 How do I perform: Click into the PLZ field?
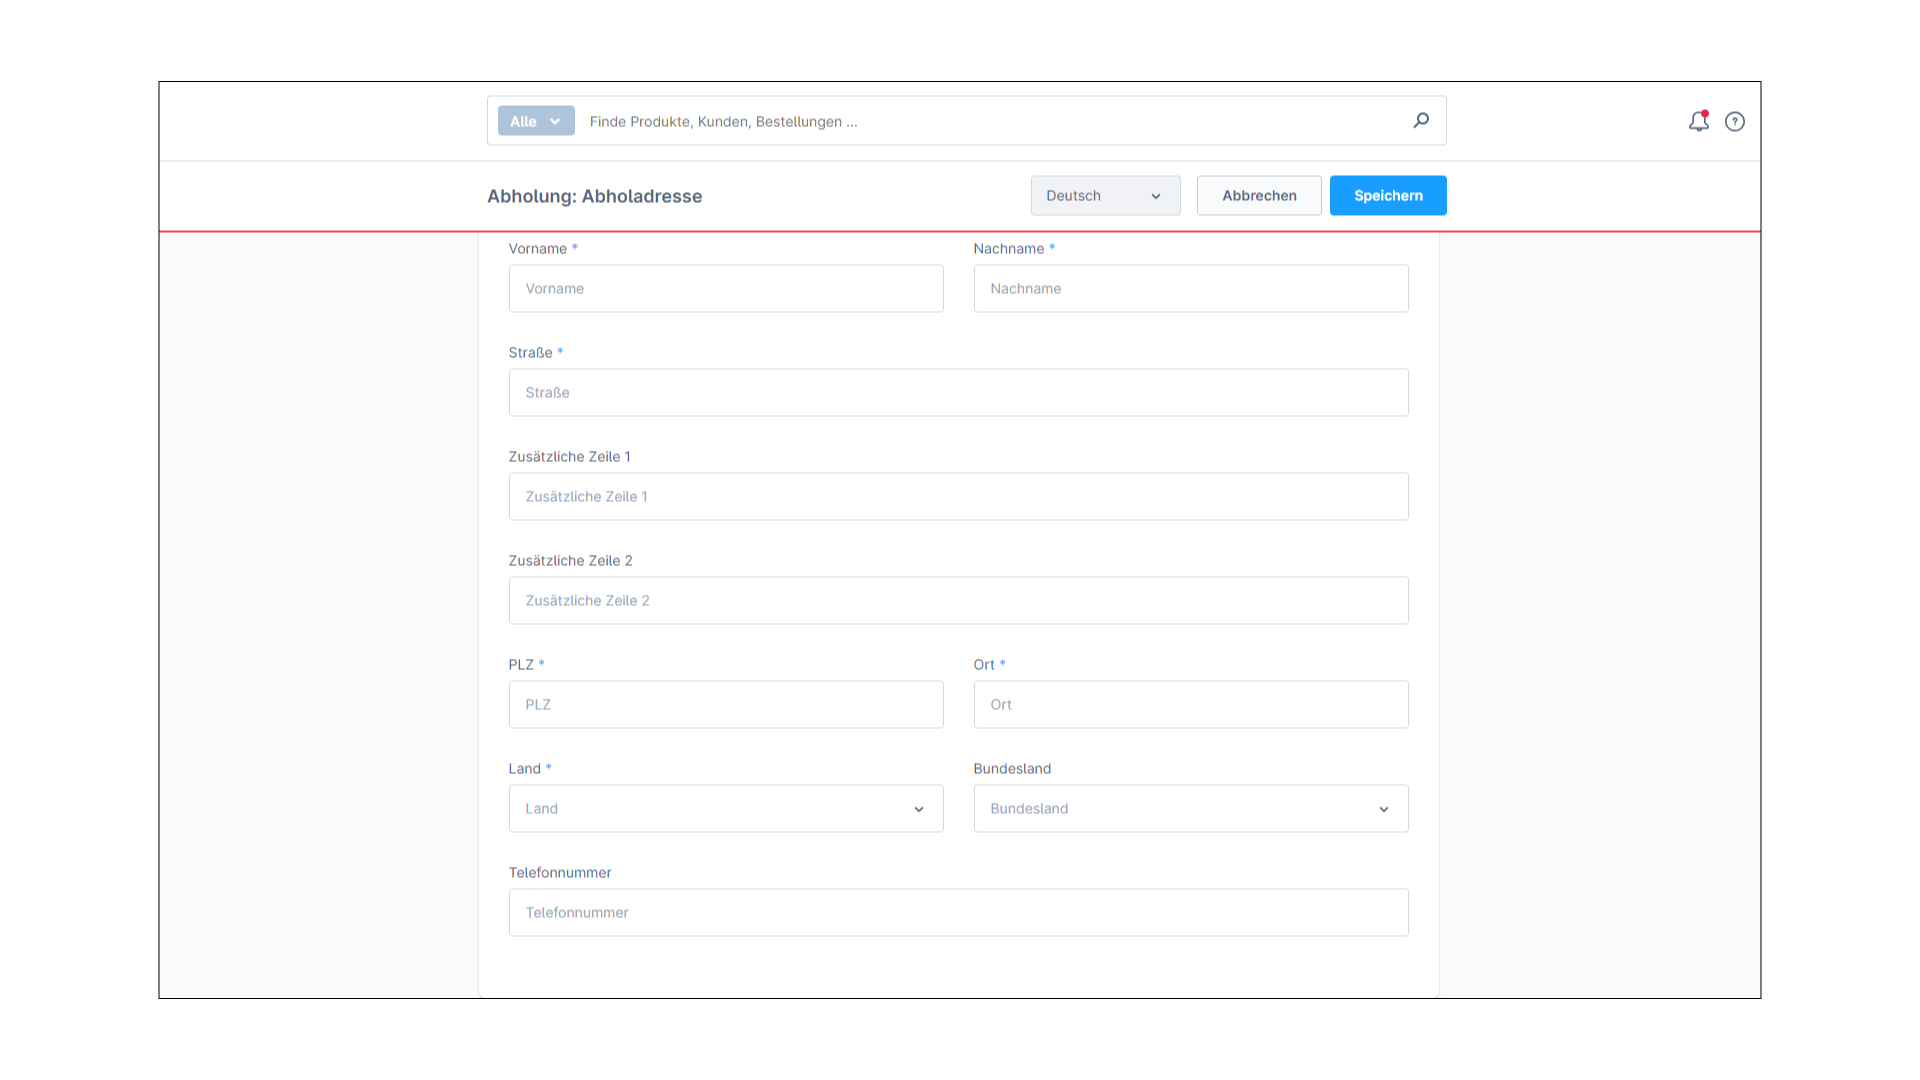coord(726,704)
